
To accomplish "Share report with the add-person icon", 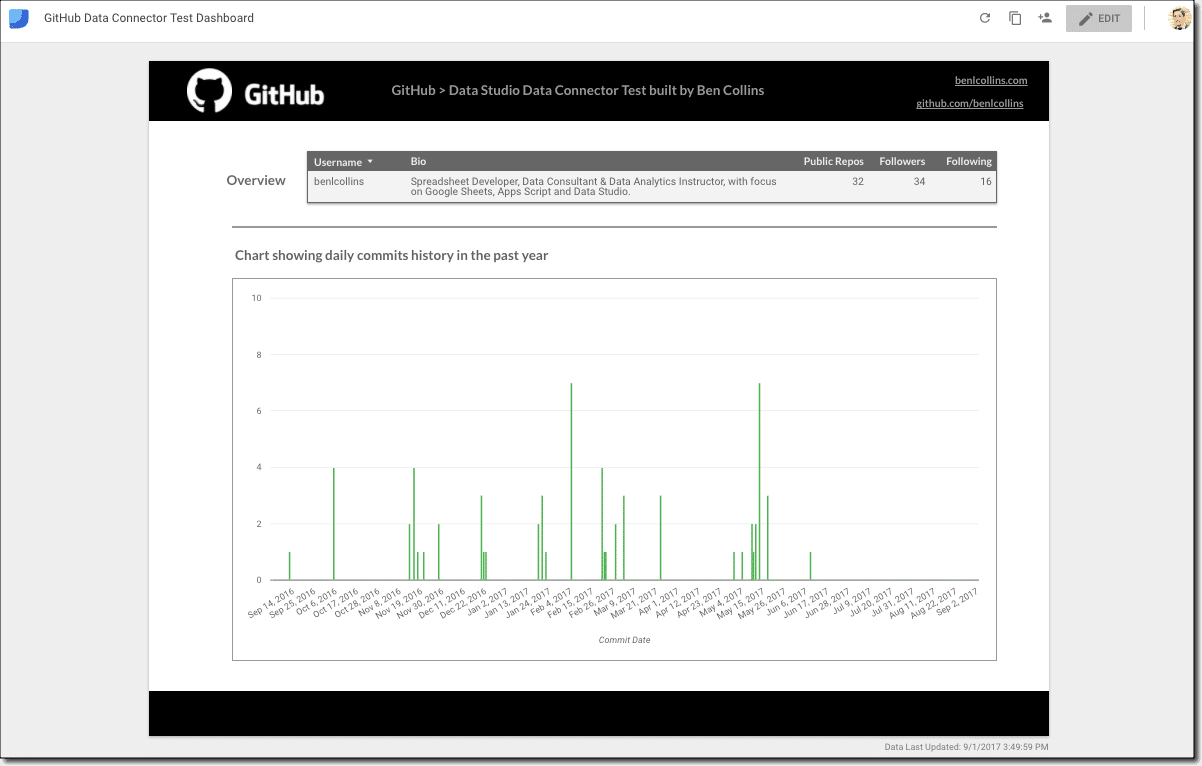I will [1045, 18].
